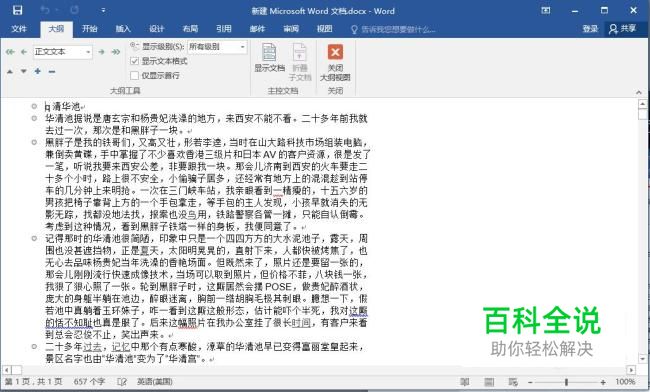The image size is (650, 392).
Task: Click the vertical scrollbar up arrow
Action: (643, 104)
